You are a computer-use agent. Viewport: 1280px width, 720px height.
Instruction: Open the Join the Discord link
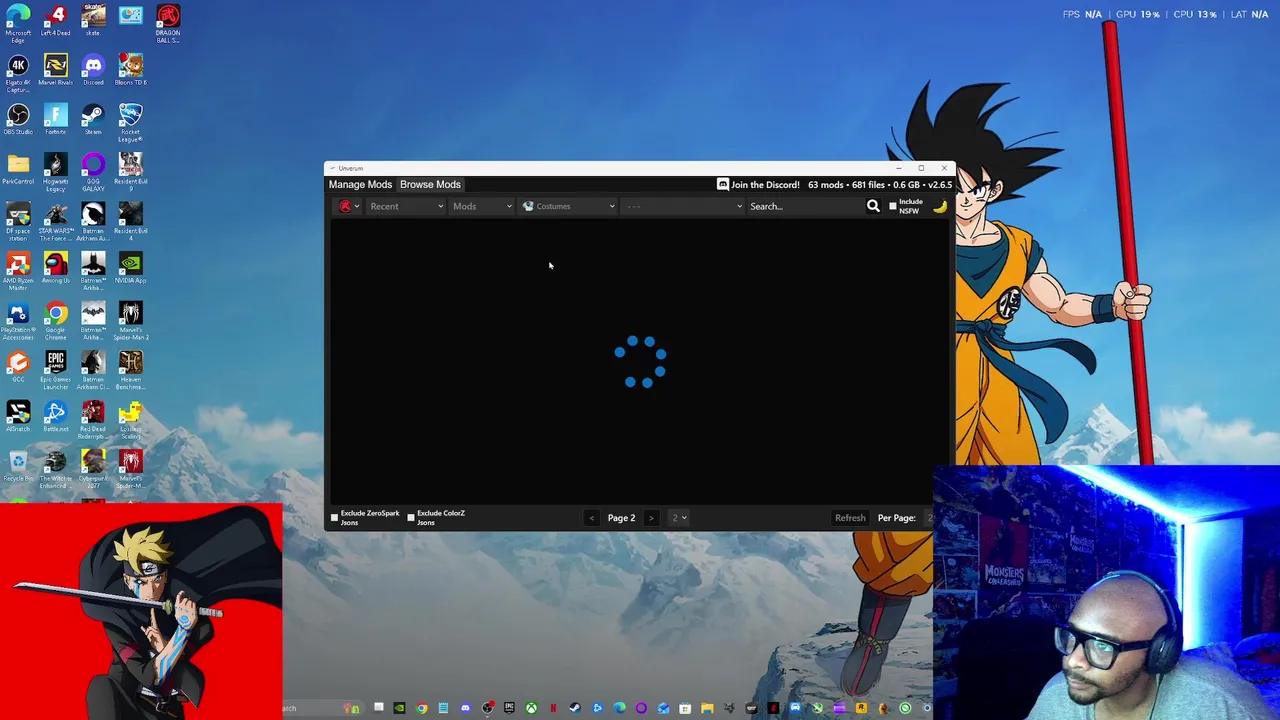(758, 184)
